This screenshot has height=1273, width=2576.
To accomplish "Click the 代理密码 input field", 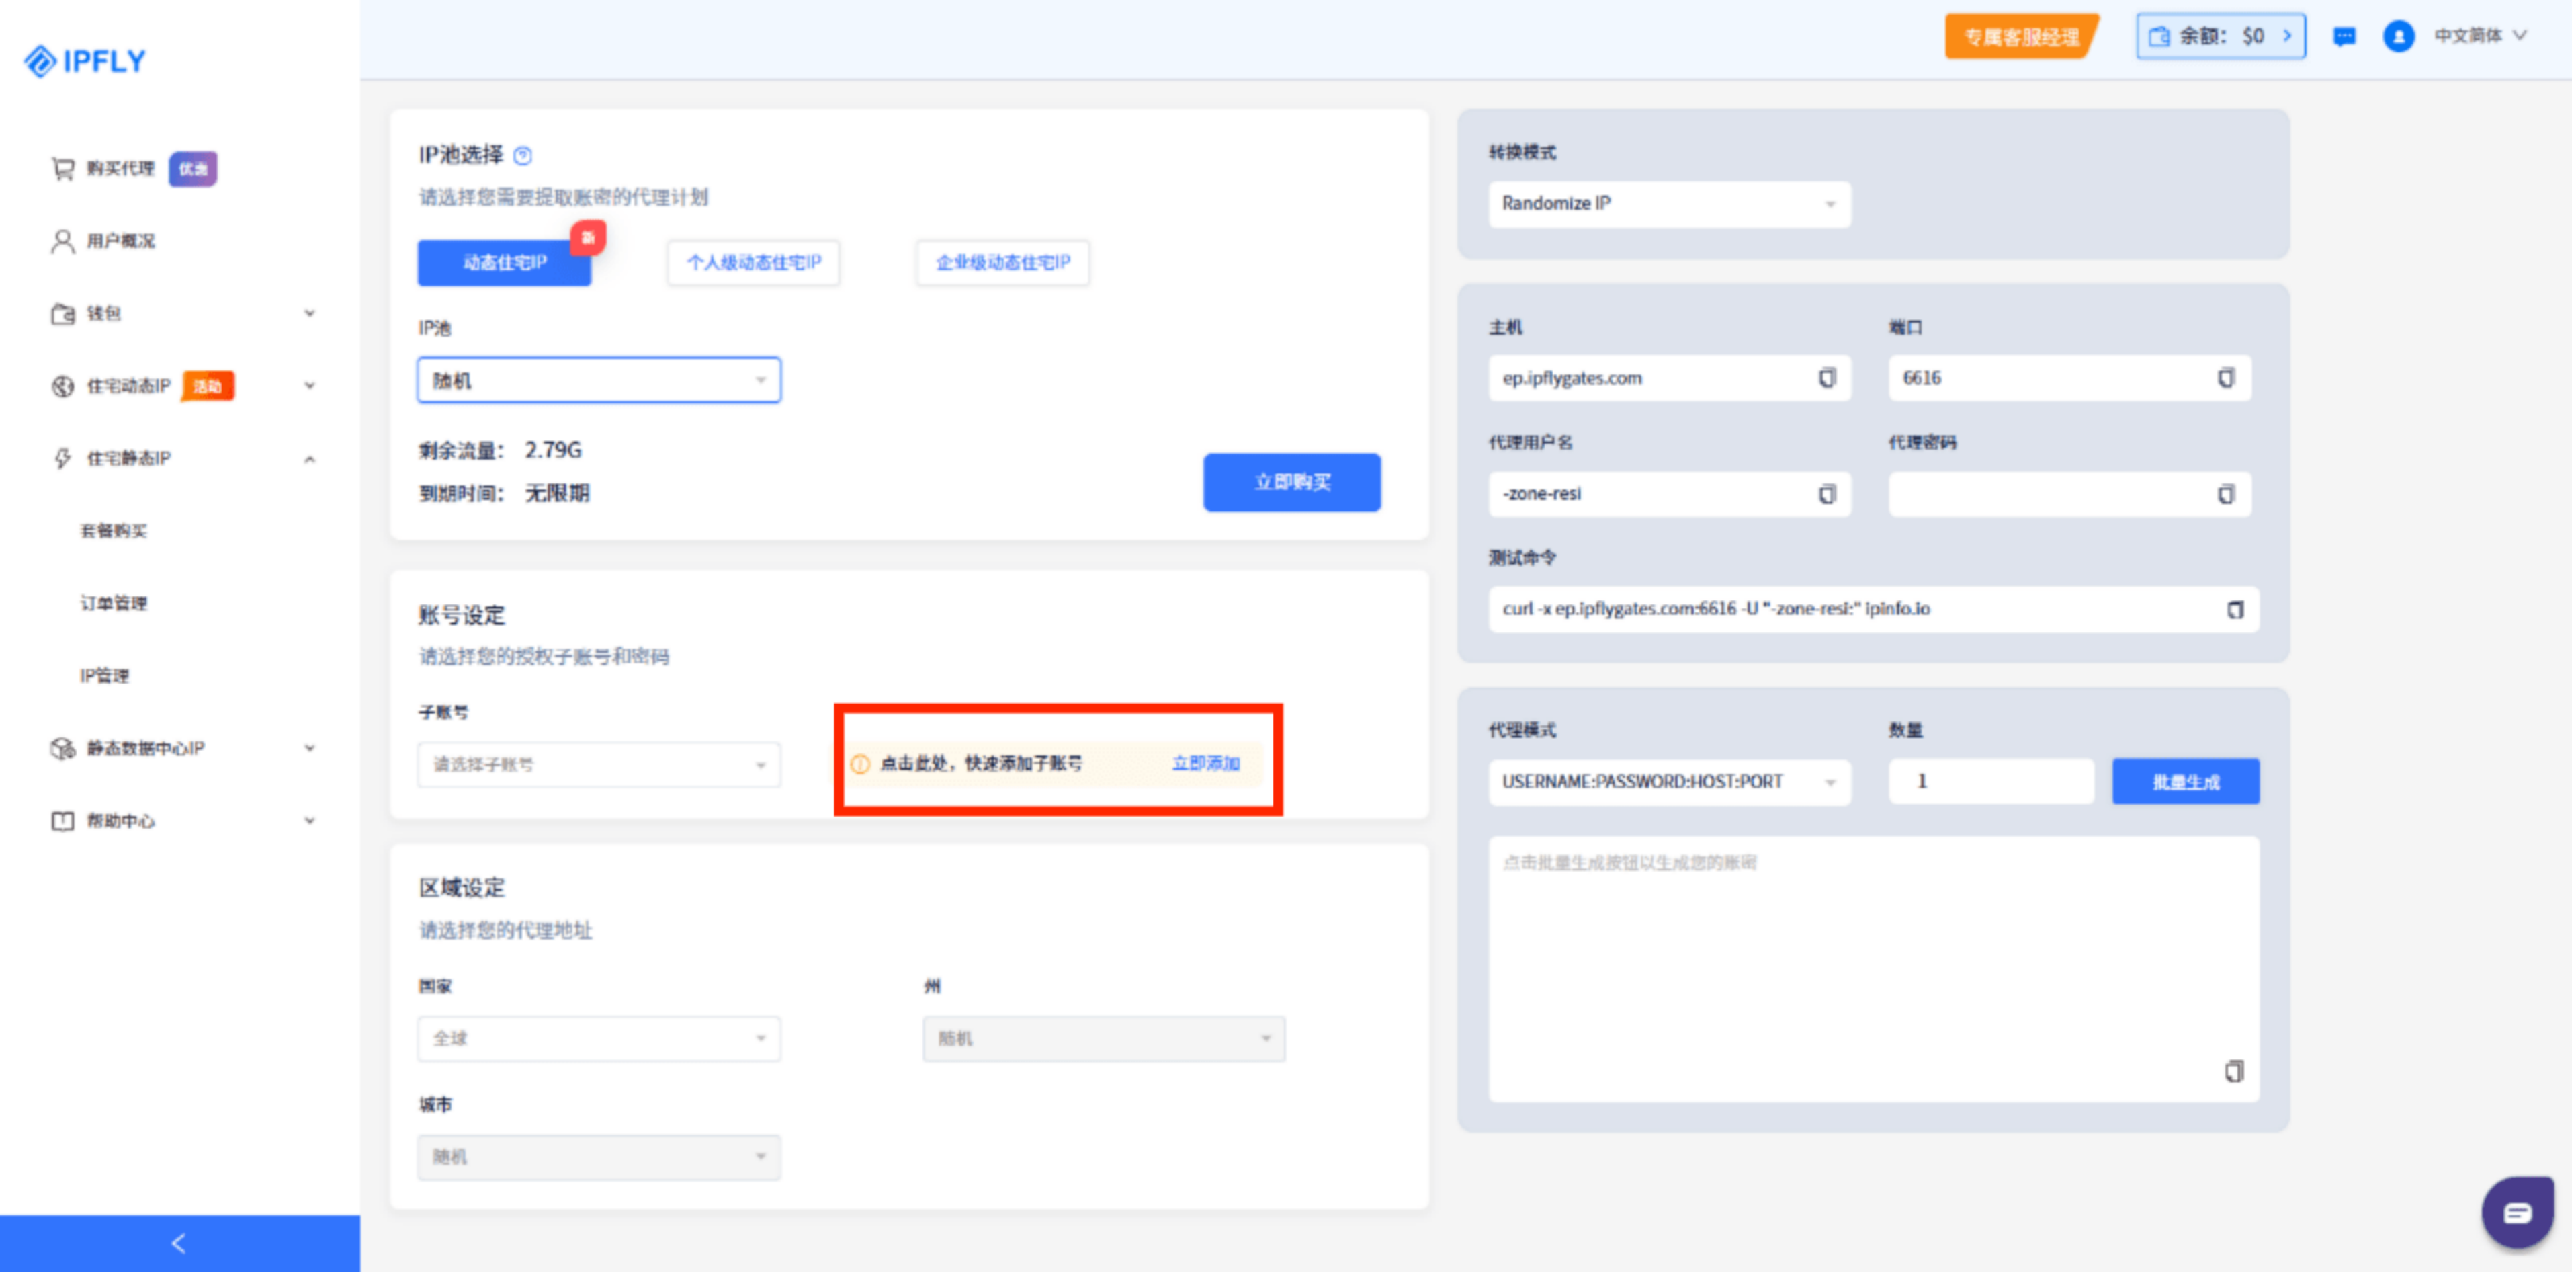I will (2069, 494).
